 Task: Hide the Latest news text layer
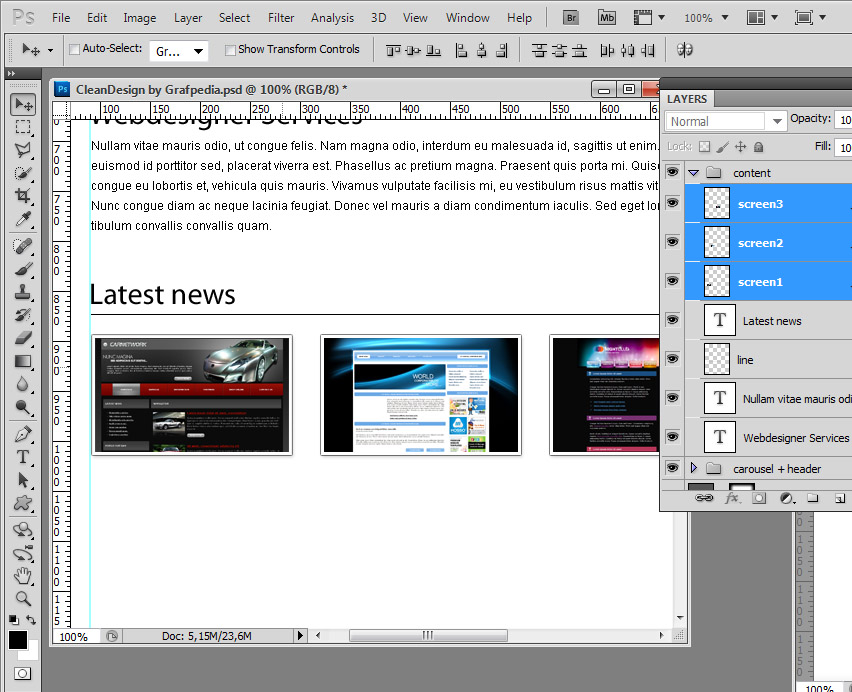point(673,320)
